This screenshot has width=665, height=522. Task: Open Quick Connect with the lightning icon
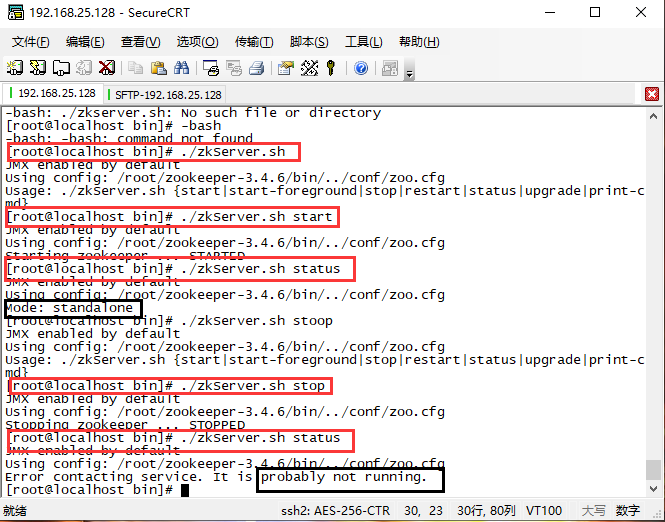[x=38, y=68]
